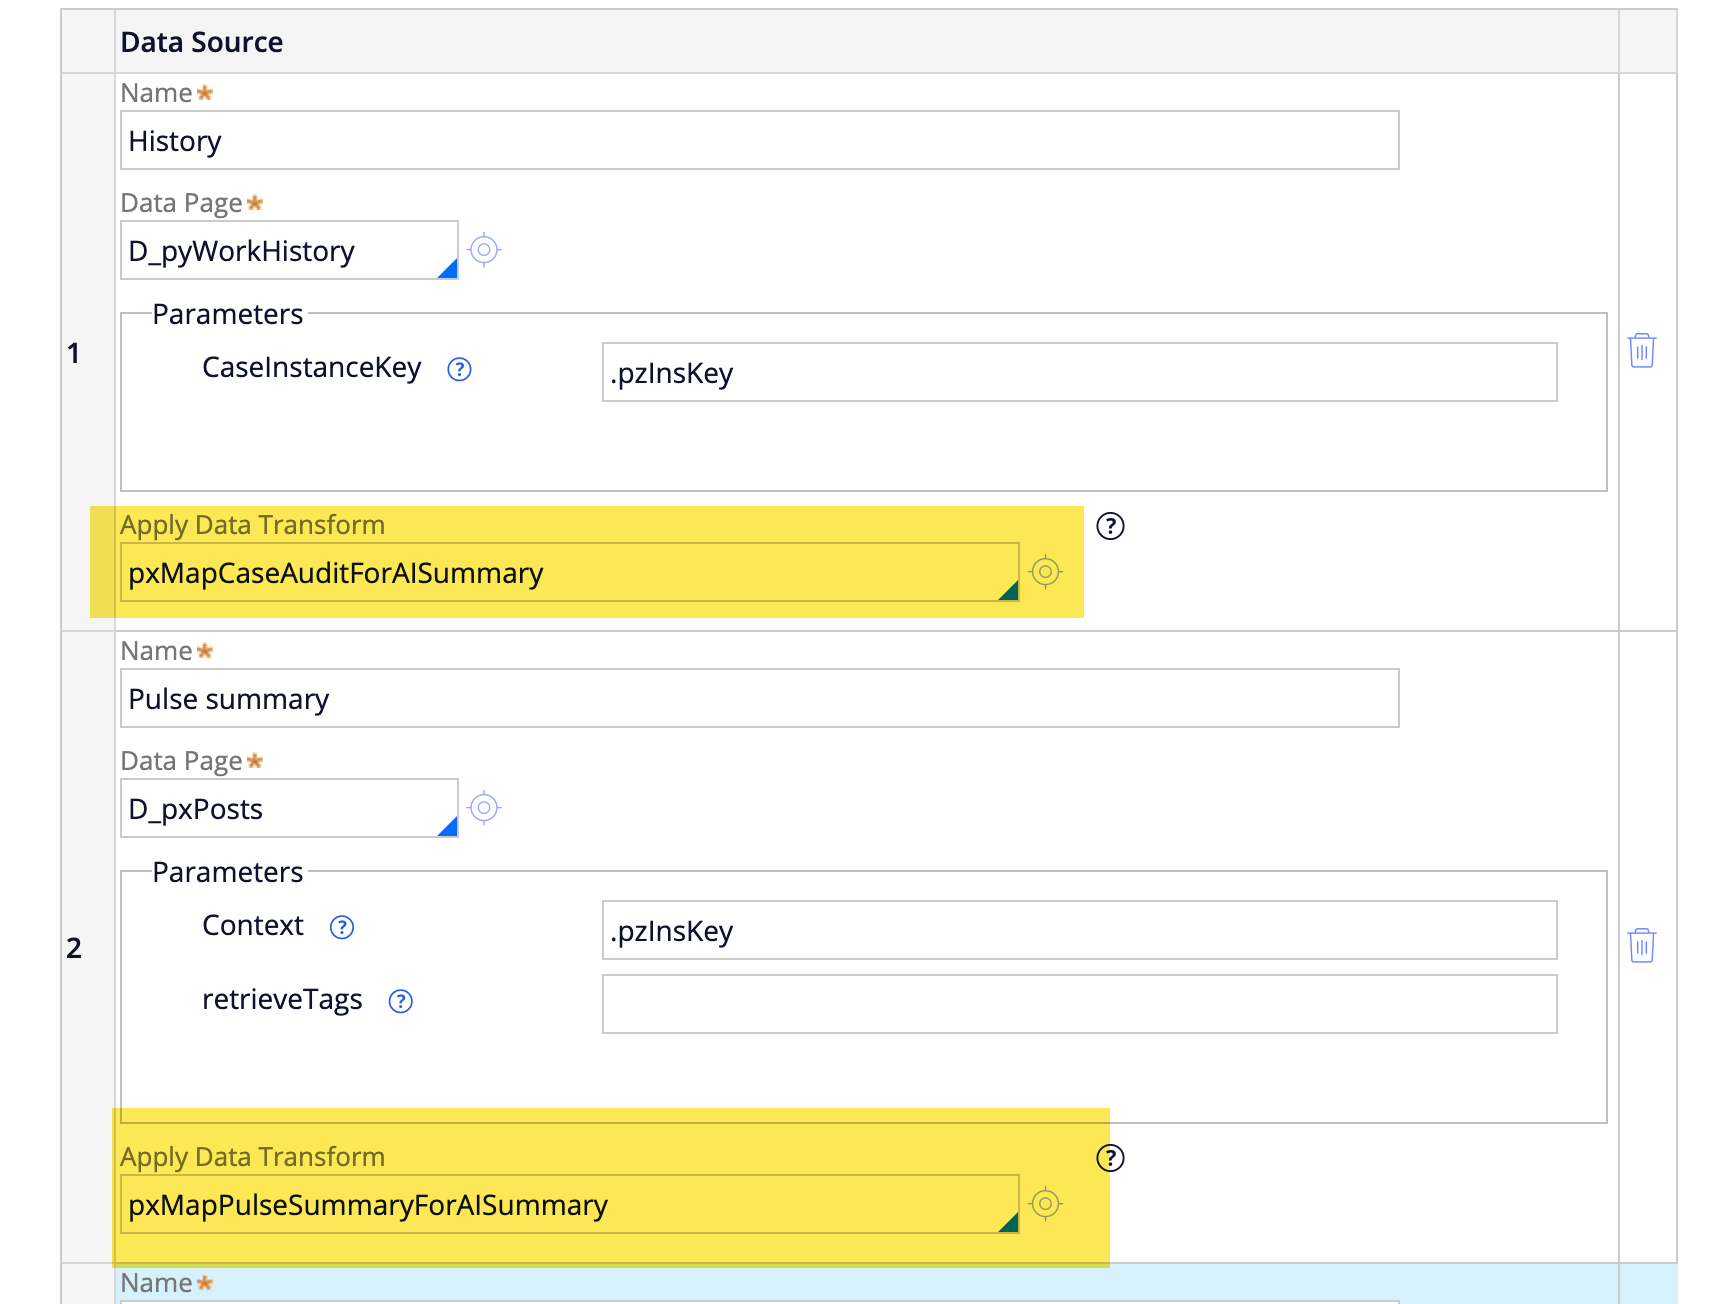Edit the Context parameter value field
The height and width of the screenshot is (1304, 1720).
[1078, 931]
